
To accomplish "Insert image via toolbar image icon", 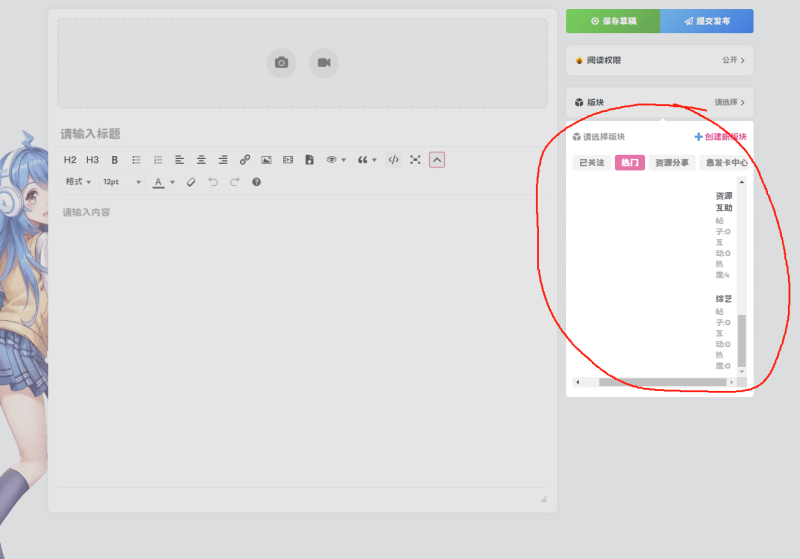I will click(266, 160).
